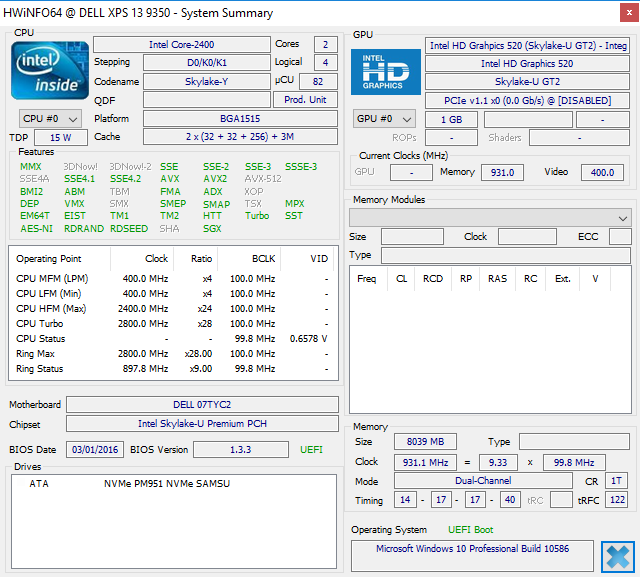Click the Chipset field Intel Skylake-U Premium PCH

[202, 424]
